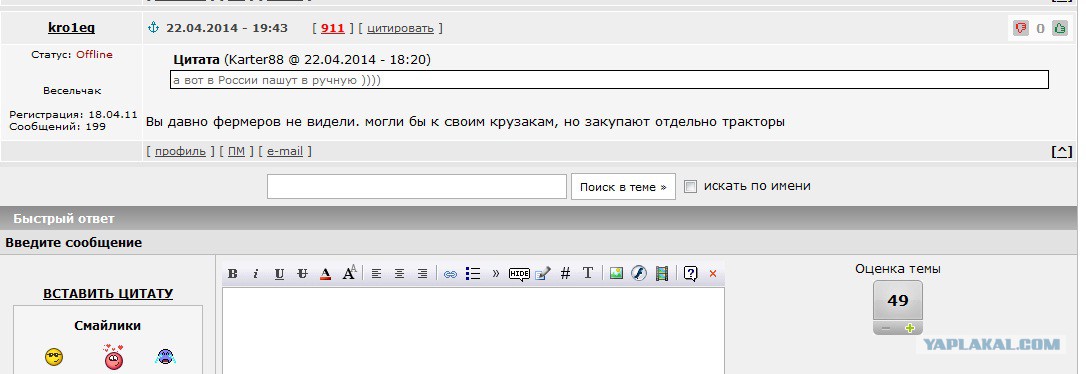Click the 'Offline' status text
Screen dimensions: 1086x374
pyautogui.click(x=94, y=55)
